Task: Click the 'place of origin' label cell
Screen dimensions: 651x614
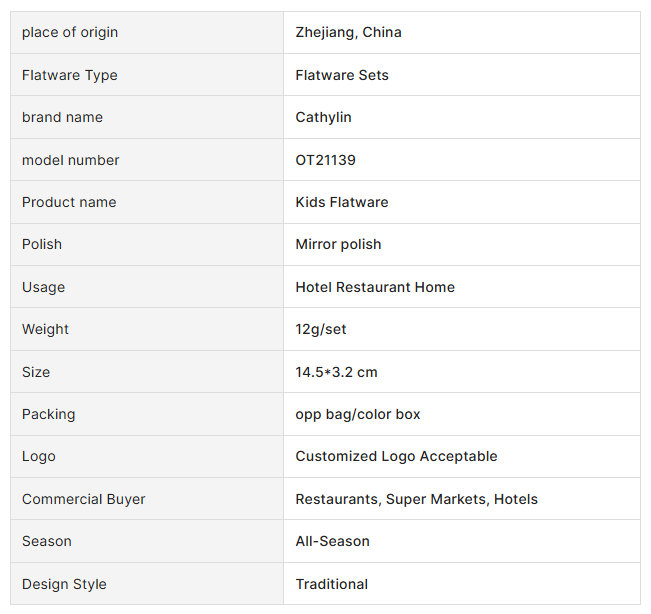Action: [x=70, y=32]
